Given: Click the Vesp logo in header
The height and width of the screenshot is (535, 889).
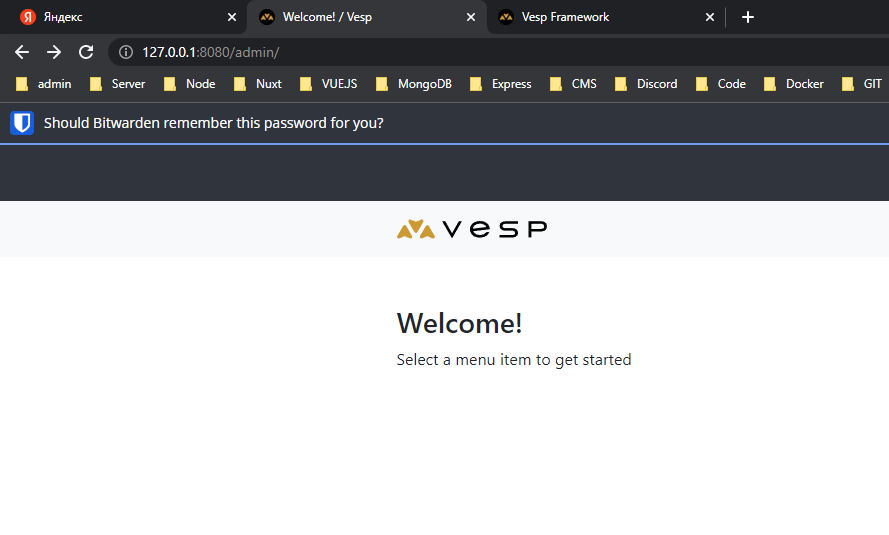Looking at the screenshot, I should (x=472, y=229).
